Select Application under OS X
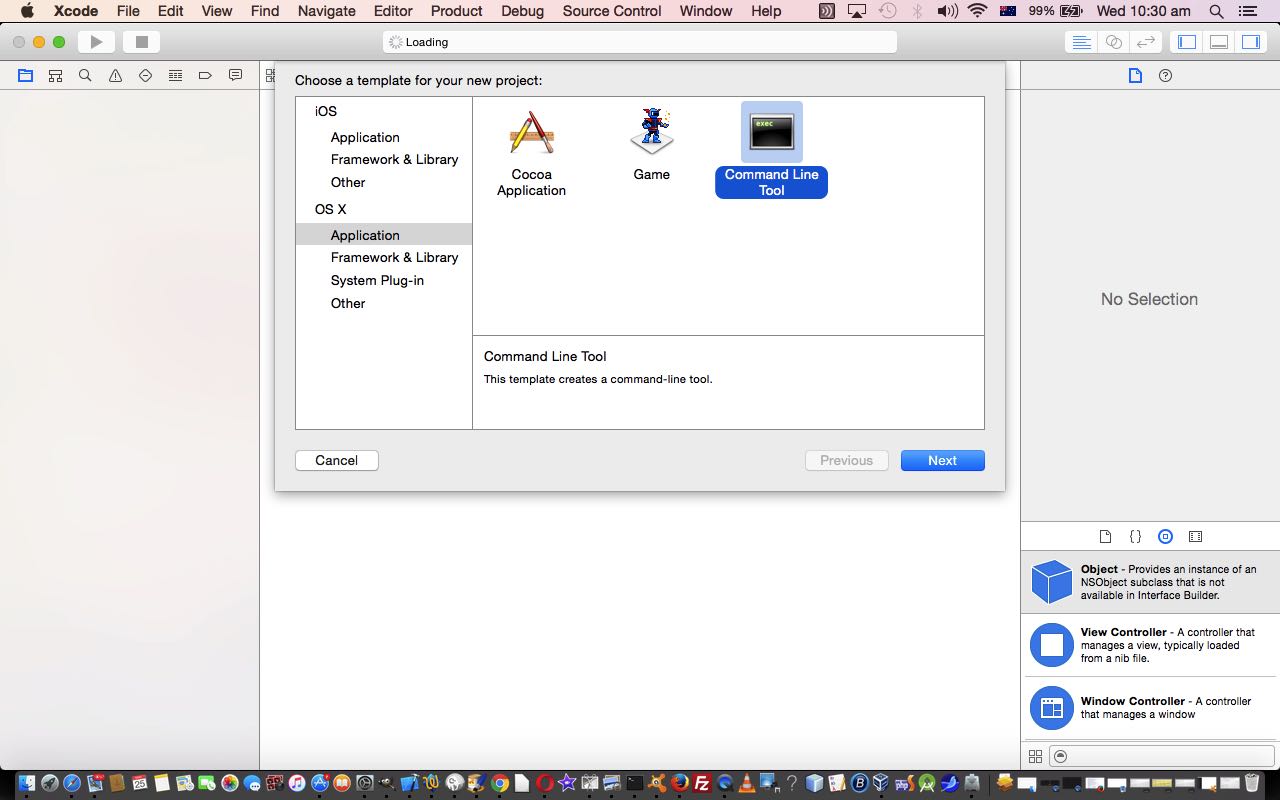 tap(383, 235)
